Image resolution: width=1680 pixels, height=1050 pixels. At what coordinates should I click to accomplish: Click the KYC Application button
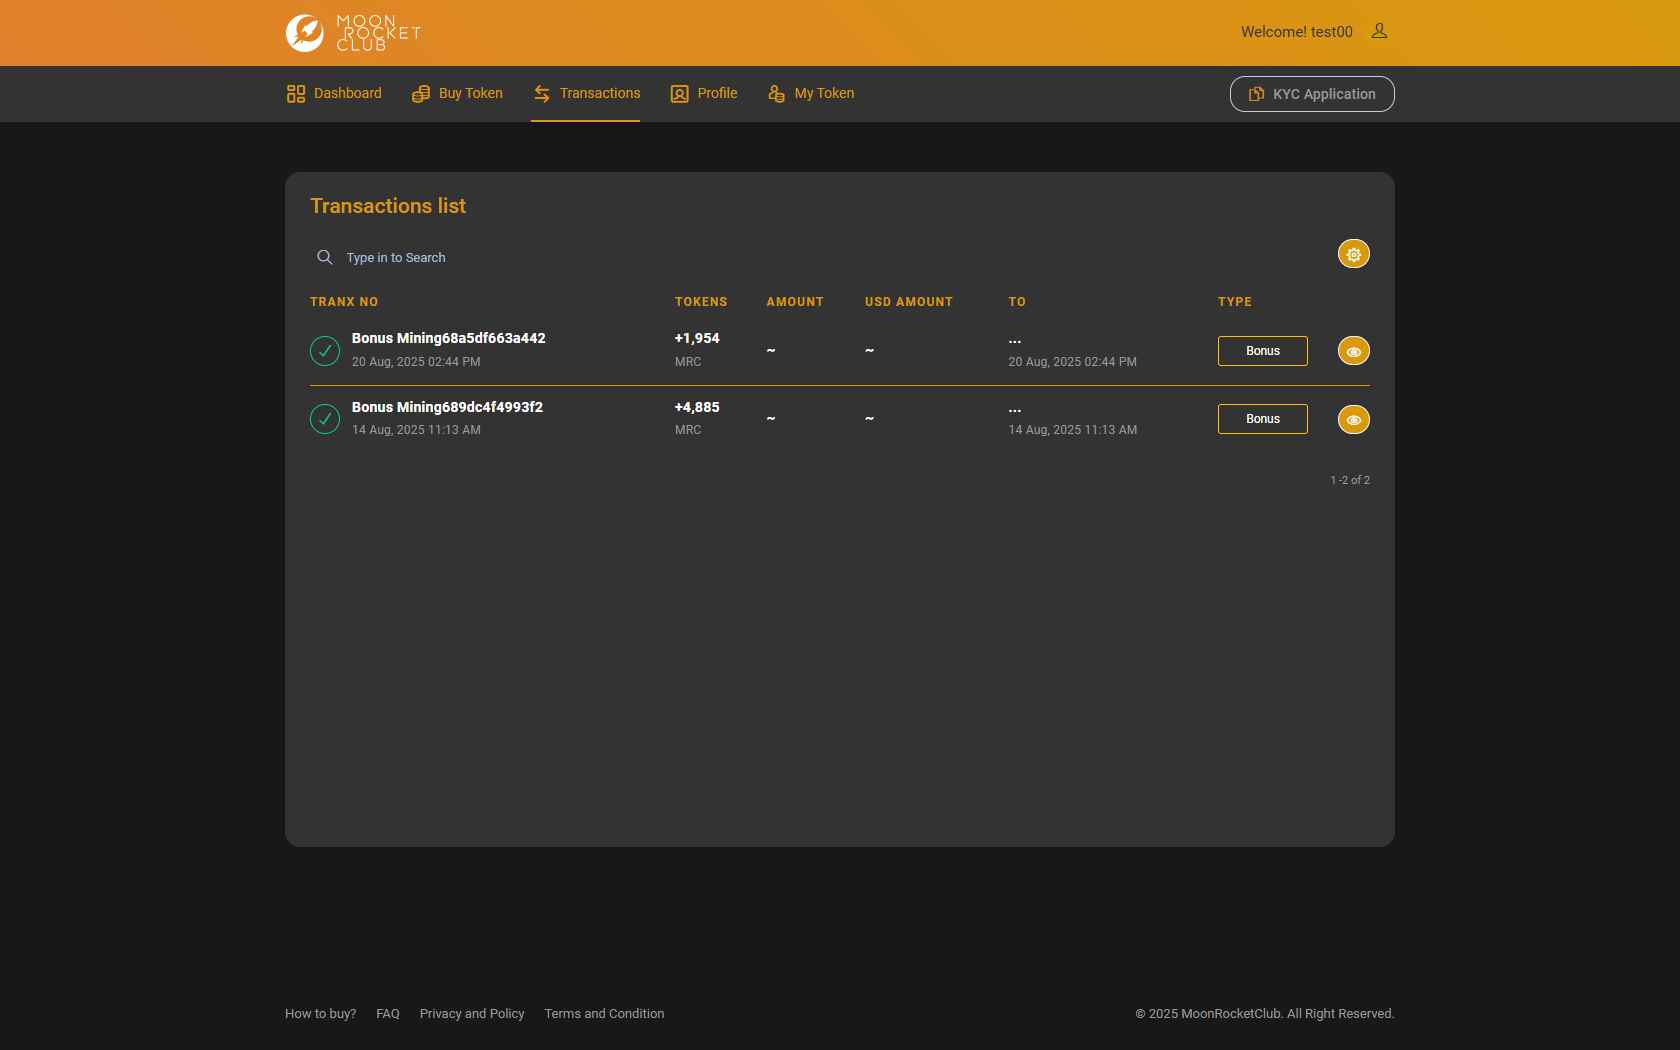tap(1311, 93)
